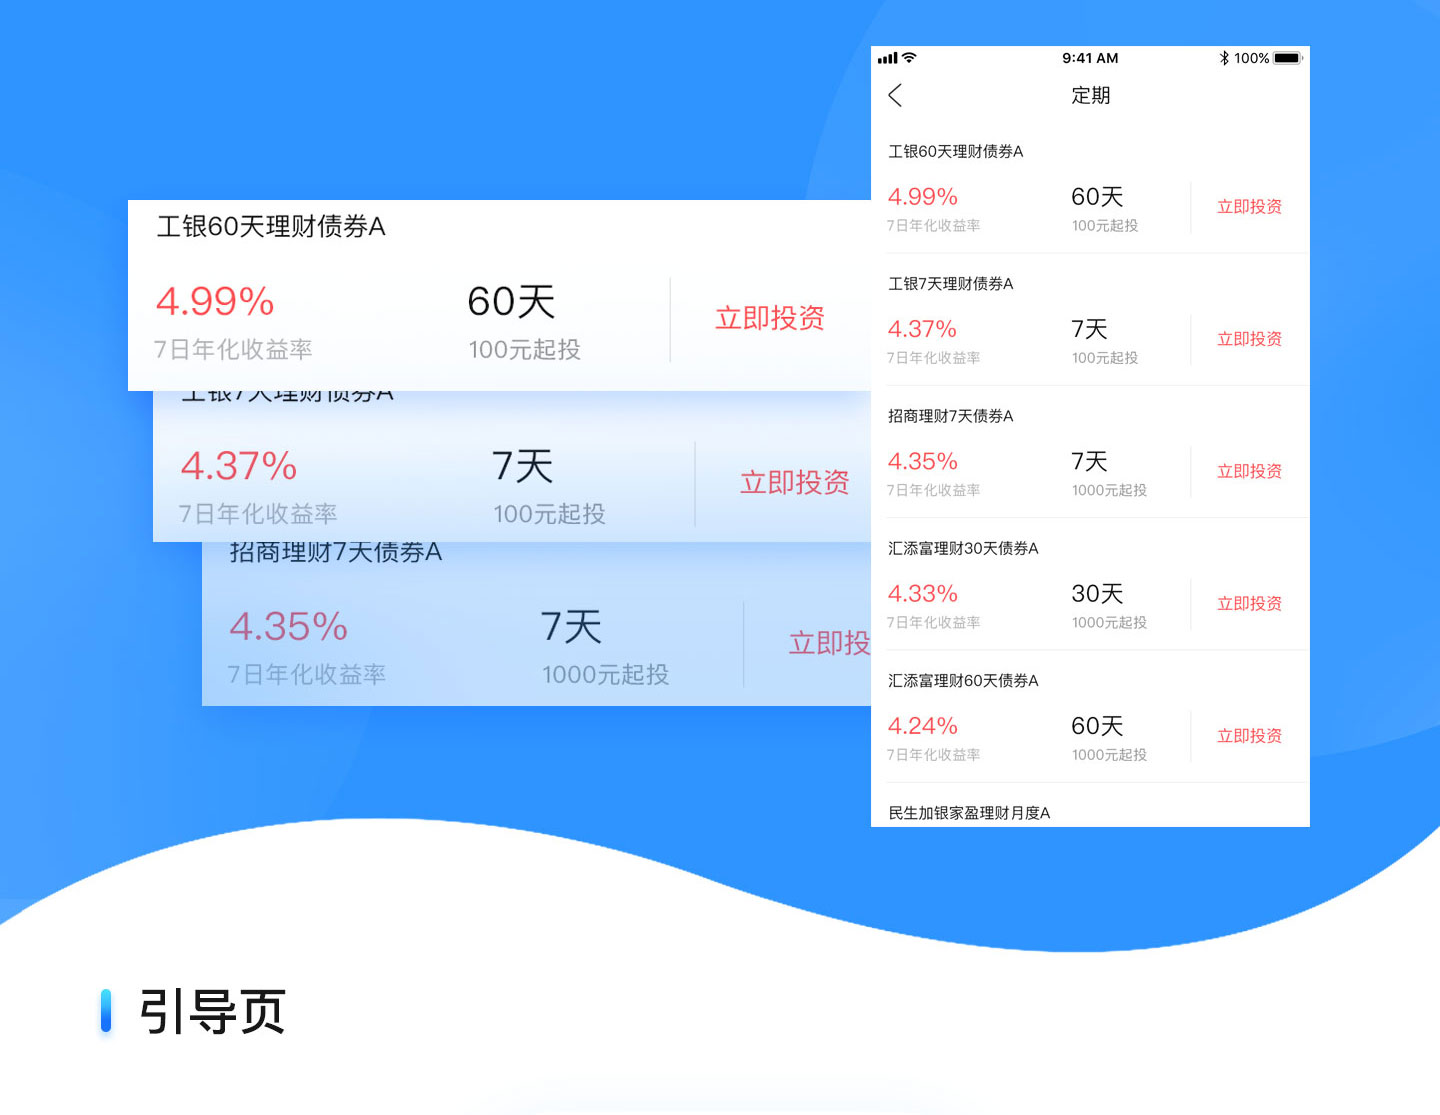Open 汇添富理财30天债券A product title
This screenshot has height=1115, width=1440.
(x=963, y=548)
